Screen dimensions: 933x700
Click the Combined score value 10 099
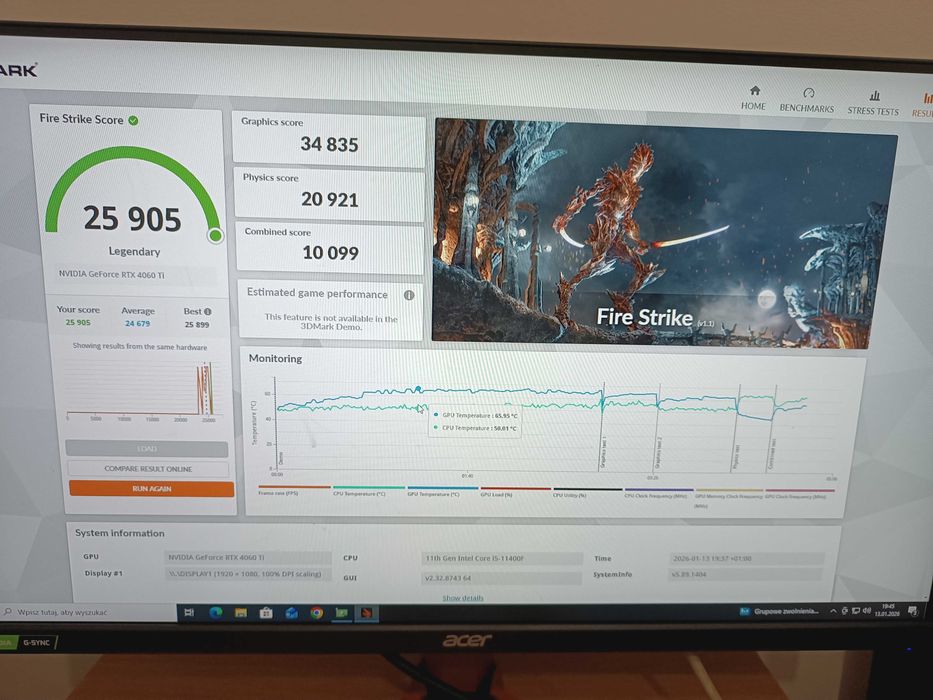[330, 252]
